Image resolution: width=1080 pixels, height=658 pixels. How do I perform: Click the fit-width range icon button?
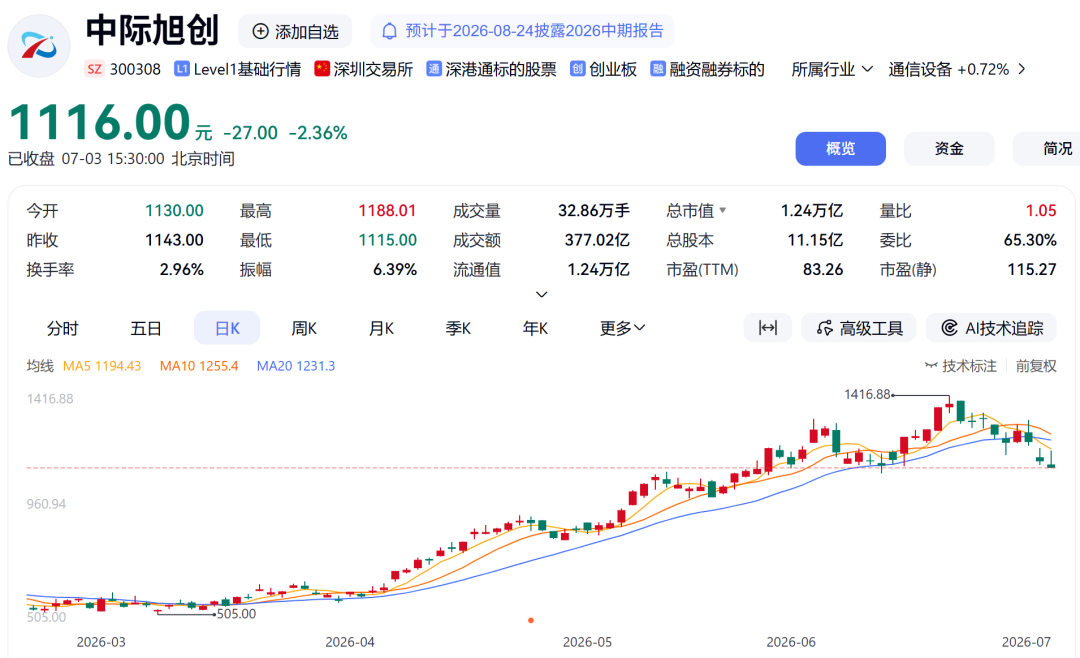pyautogui.click(x=768, y=328)
